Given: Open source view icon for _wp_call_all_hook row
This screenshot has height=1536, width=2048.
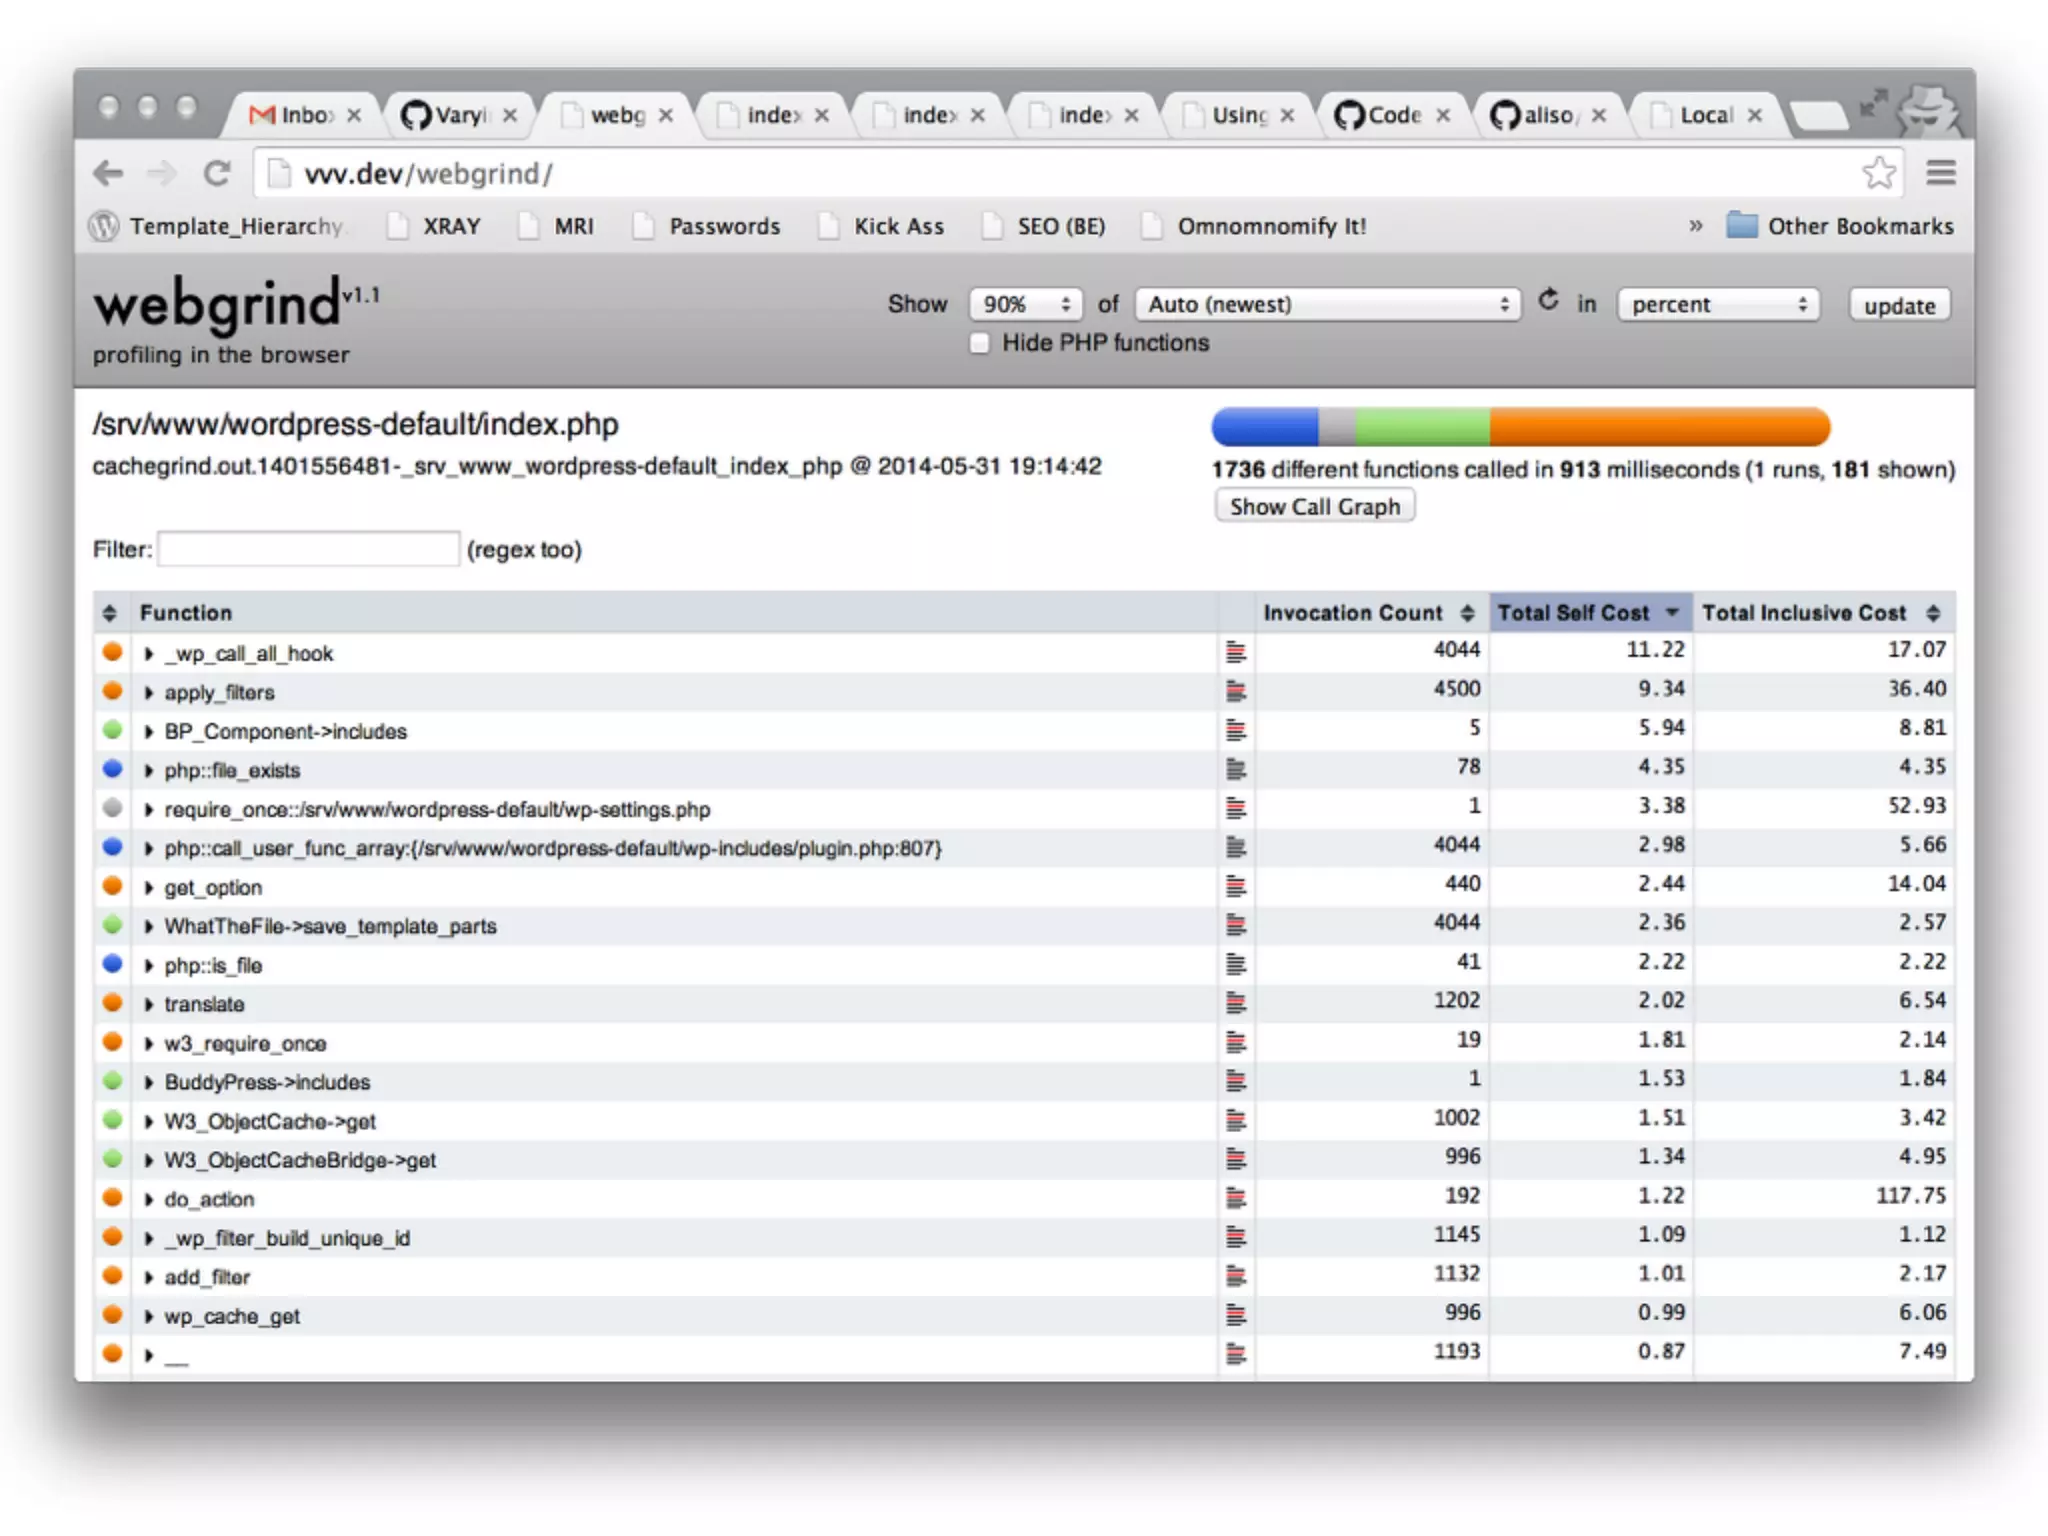Looking at the screenshot, I should (x=1236, y=652).
